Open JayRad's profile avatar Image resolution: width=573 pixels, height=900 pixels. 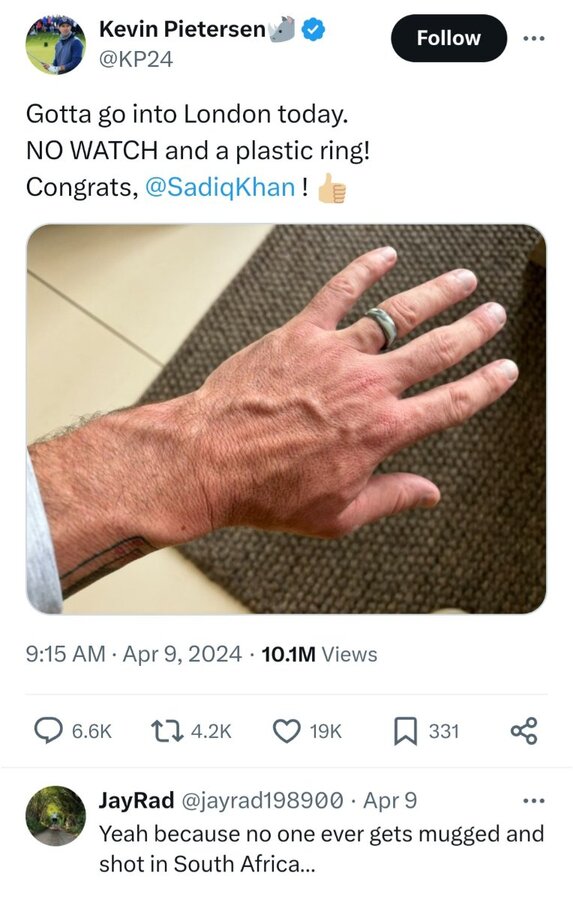pos(55,816)
